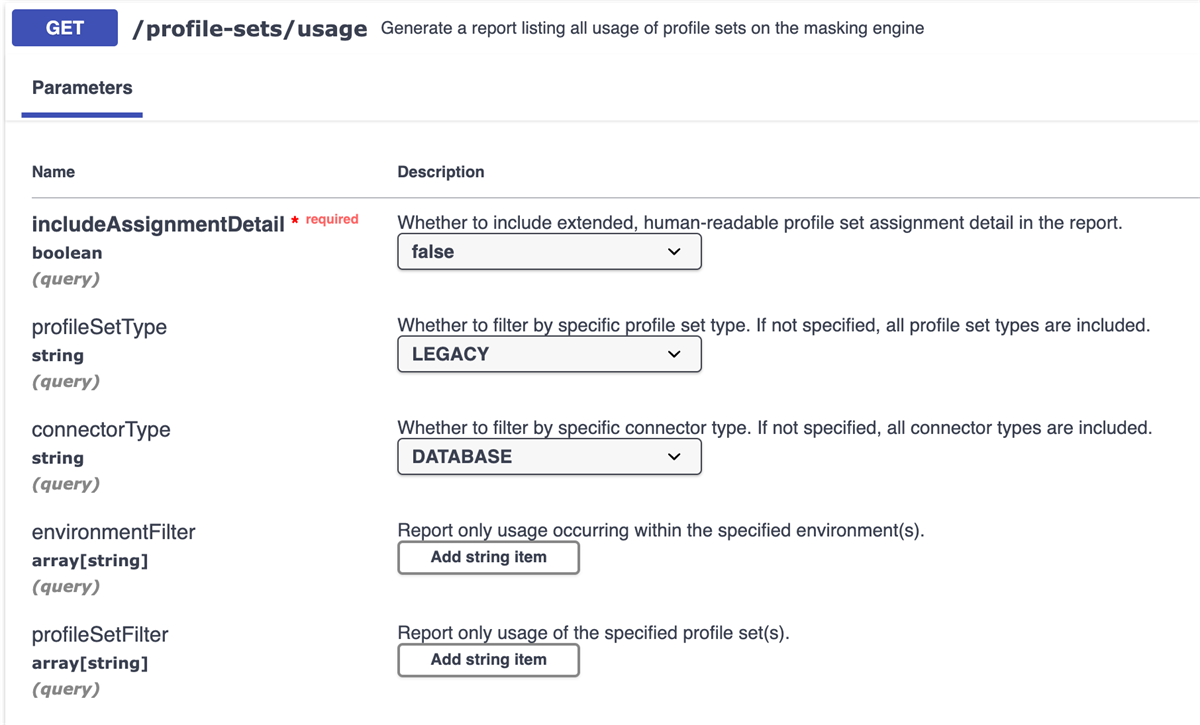Click the Description column header
This screenshot has width=1200, height=725.
(x=441, y=172)
